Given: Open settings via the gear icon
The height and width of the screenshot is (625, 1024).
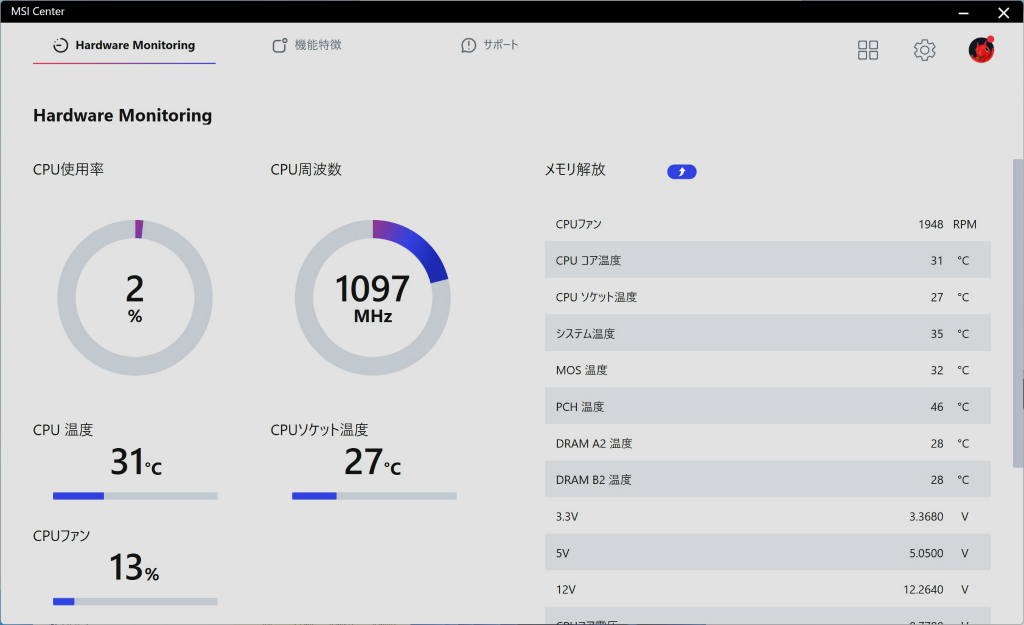Looking at the screenshot, I should tap(924, 50).
